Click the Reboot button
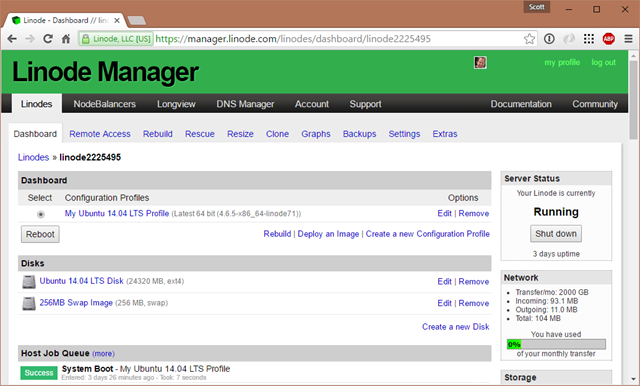Image resolution: width=640 pixels, height=386 pixels. pyautogui.click(x=40, y=234)
